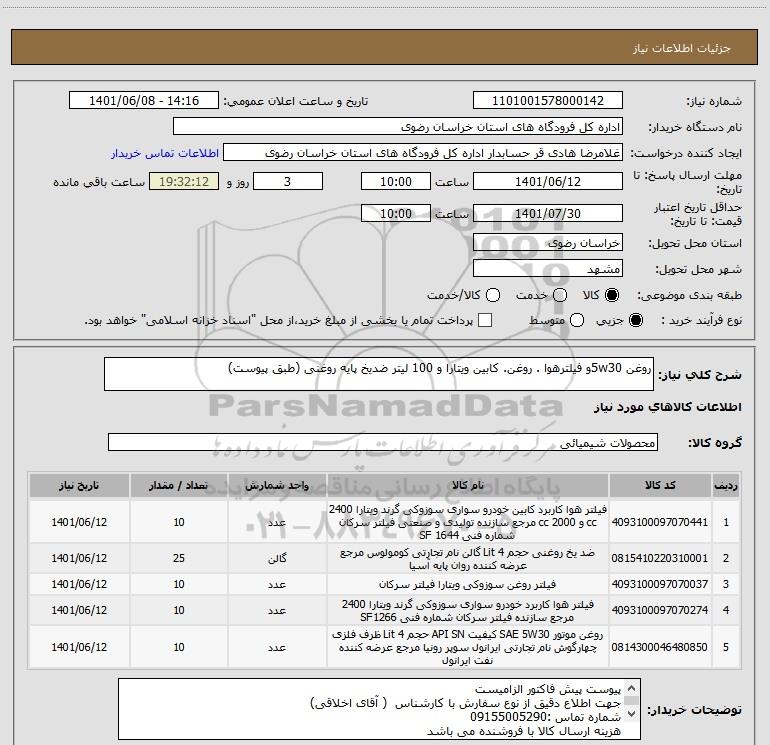
Task: Click the remaining time field 19:32:12
Action: (184, 181)
